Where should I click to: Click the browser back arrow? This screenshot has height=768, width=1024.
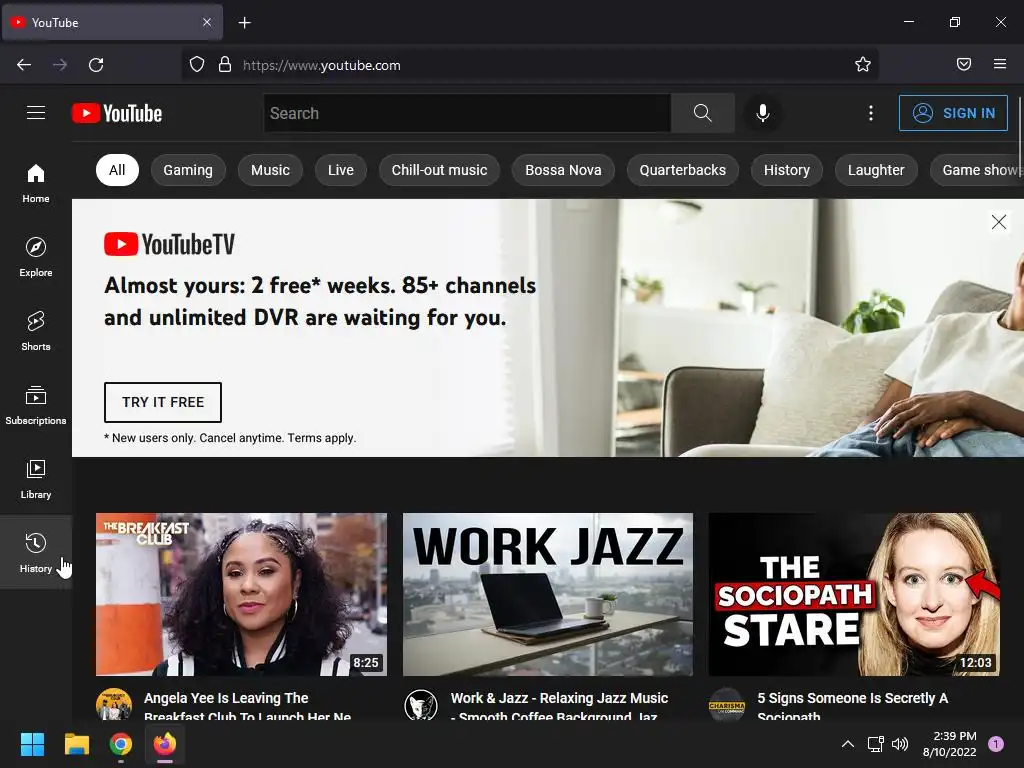pos(24,65)
